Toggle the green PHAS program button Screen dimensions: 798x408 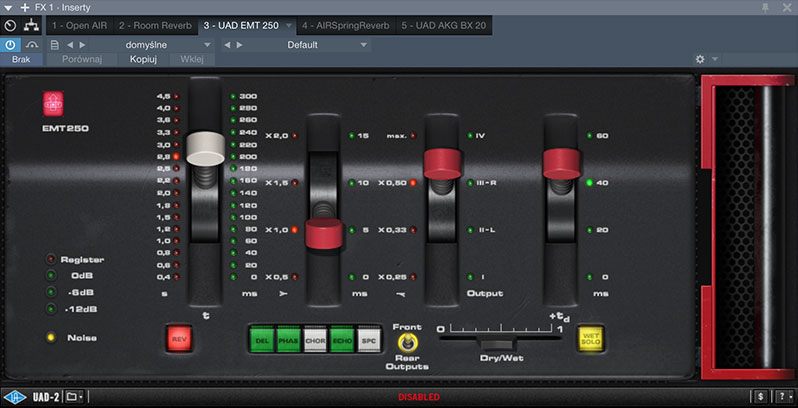pyautogui.click(x=289, y=339)
